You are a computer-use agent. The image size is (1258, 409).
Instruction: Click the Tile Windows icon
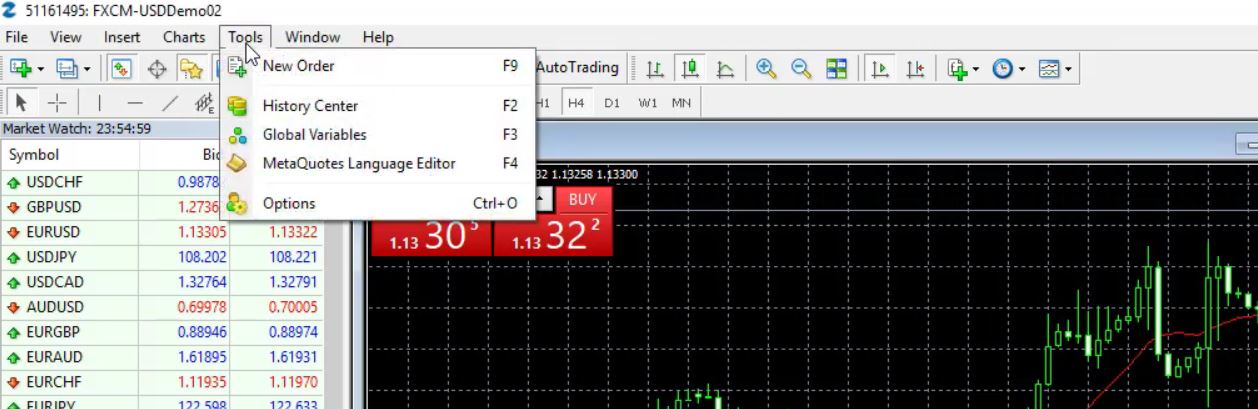[837, 68]
